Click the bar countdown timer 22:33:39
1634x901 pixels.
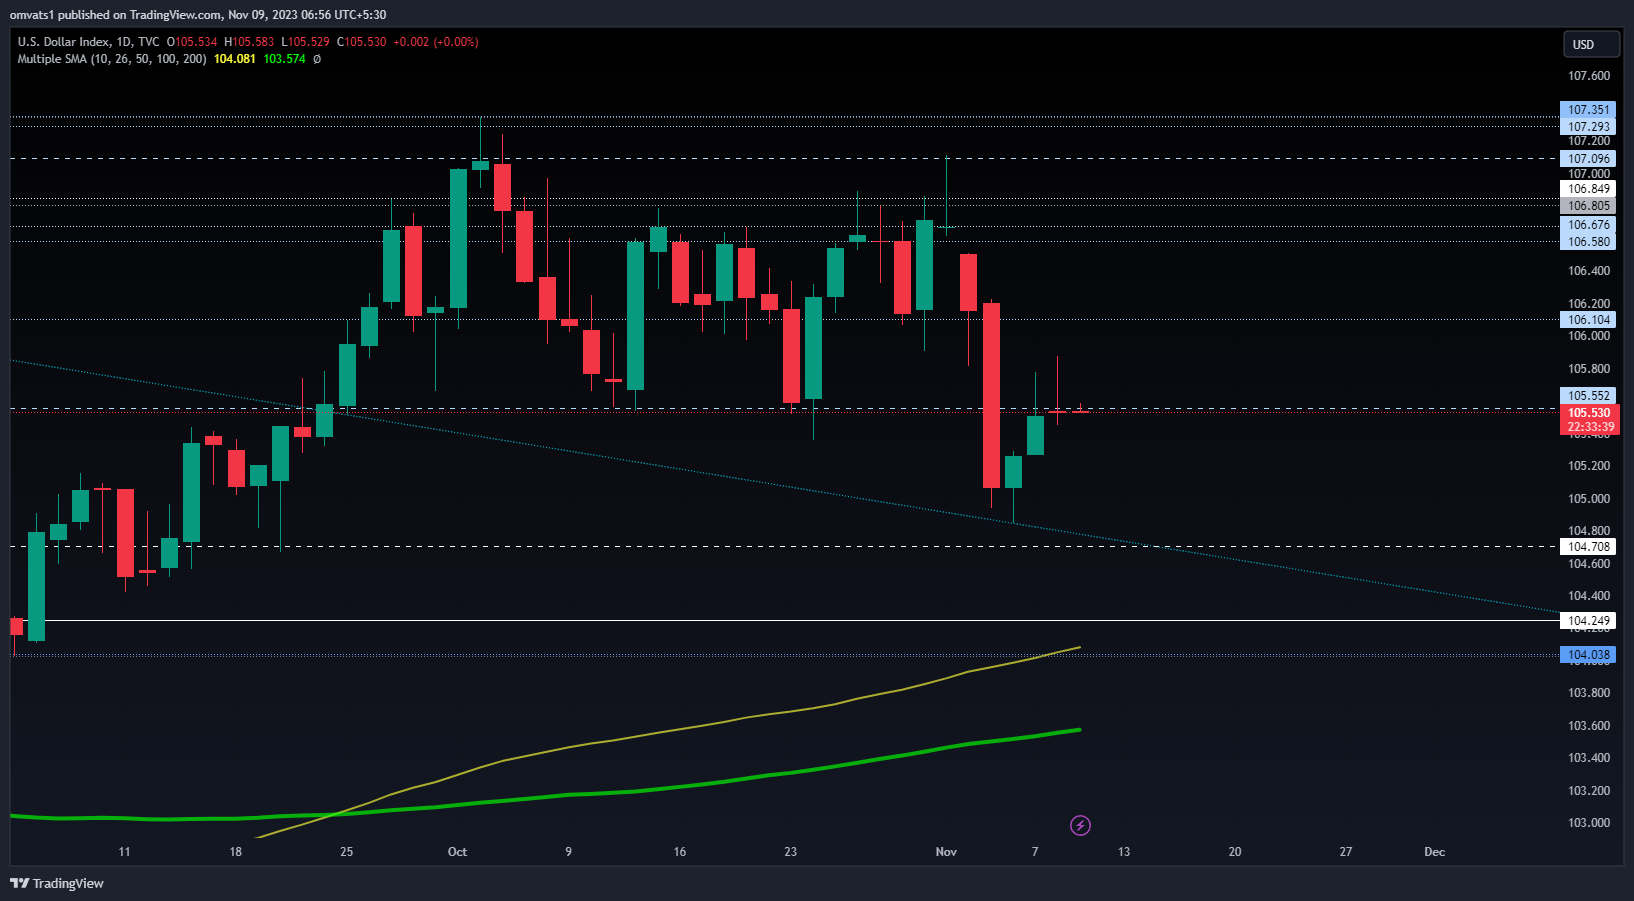pyautogui.click(x=1589, y=427)
